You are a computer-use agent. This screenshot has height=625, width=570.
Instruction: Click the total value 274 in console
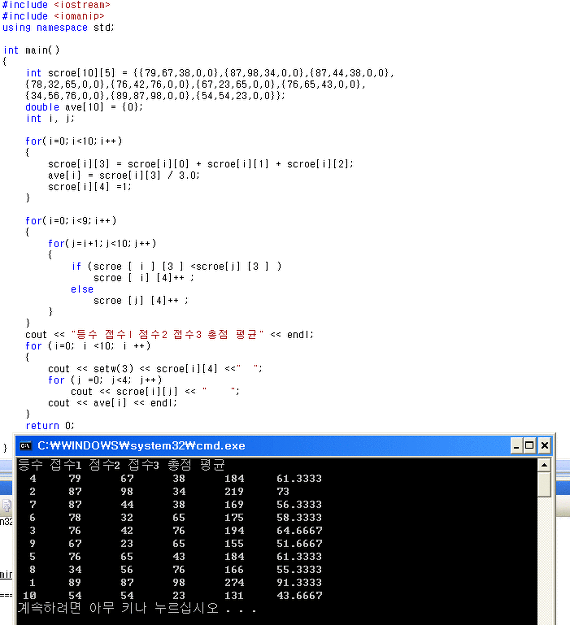tap(234, 583)
